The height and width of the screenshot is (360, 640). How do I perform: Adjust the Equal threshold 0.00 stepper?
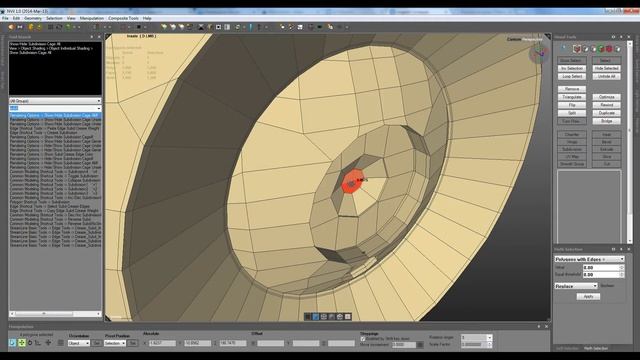622,275
